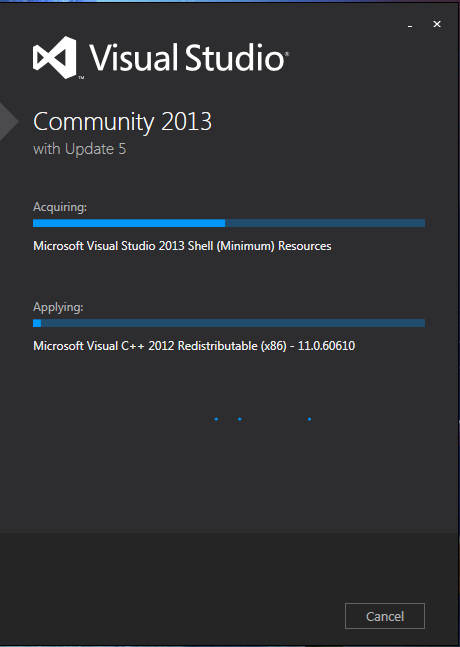Click the 'with Update 5' subtitle

click(x=80, y=149)
